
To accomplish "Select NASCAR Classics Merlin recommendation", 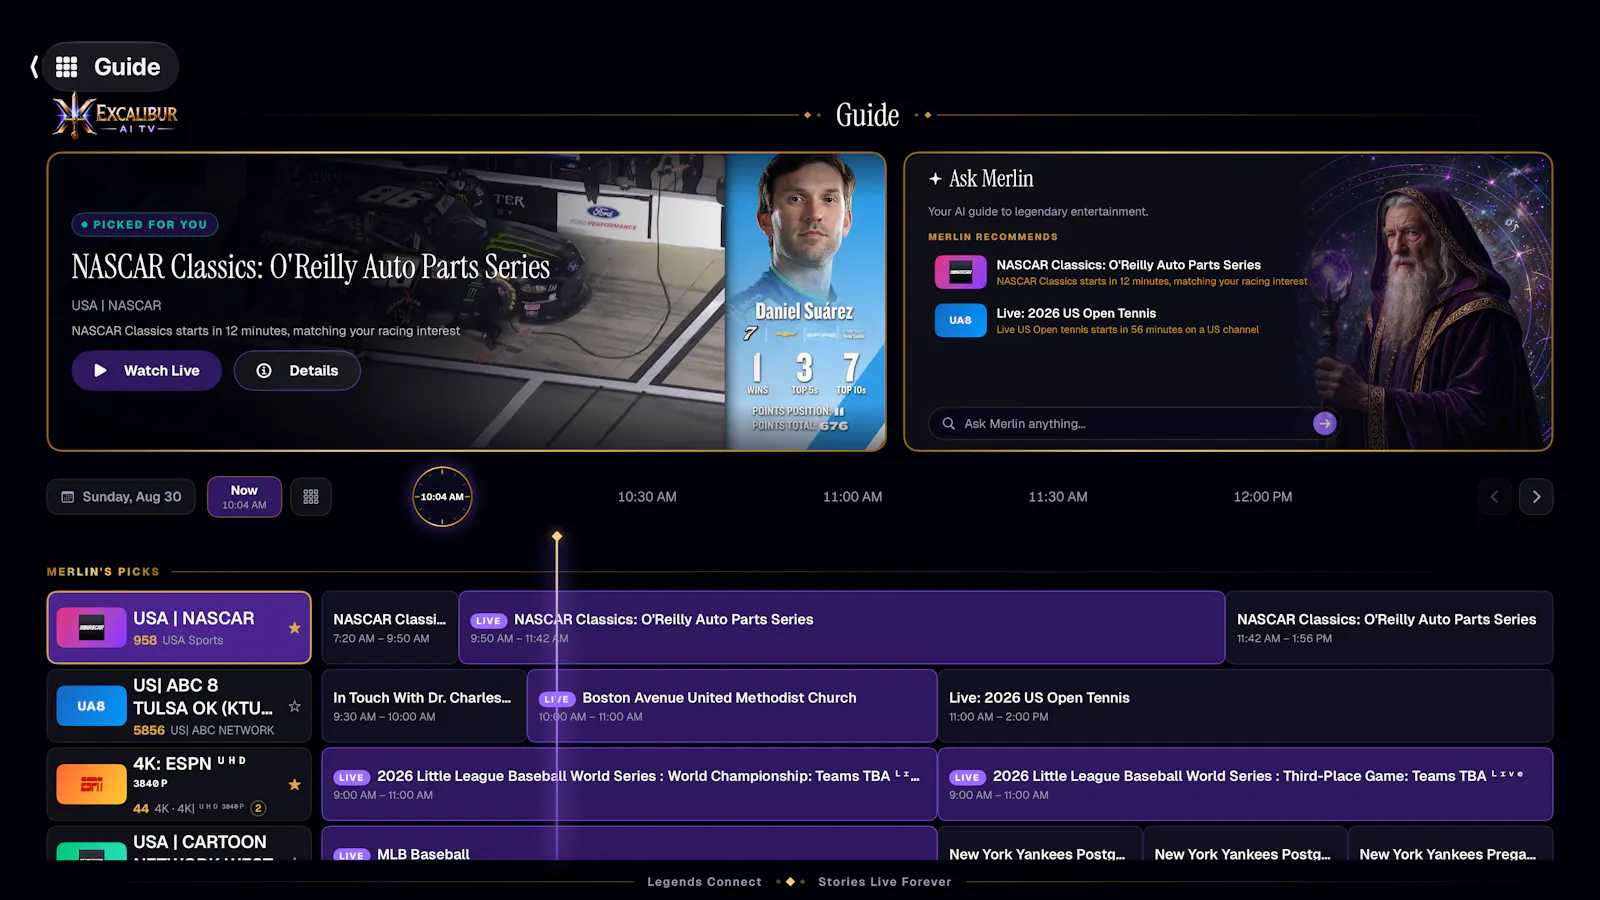I will [x=1122, y=272].
